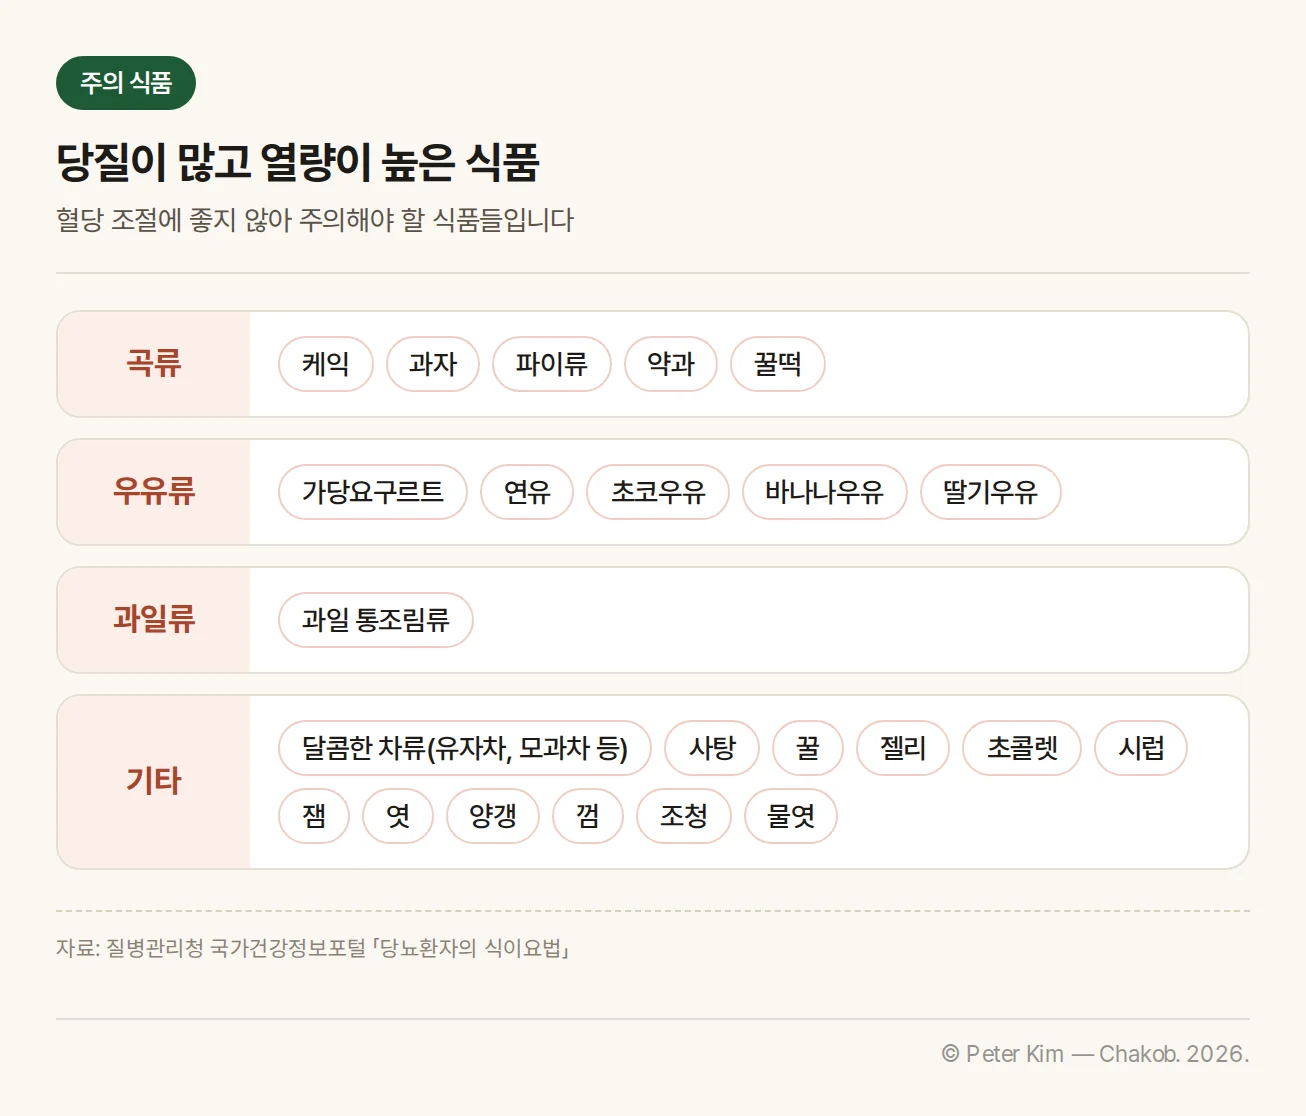This screenshot has height=1116, width=1306.
Task: Choose the 초코우유 chip
Action: coord(658,492)
